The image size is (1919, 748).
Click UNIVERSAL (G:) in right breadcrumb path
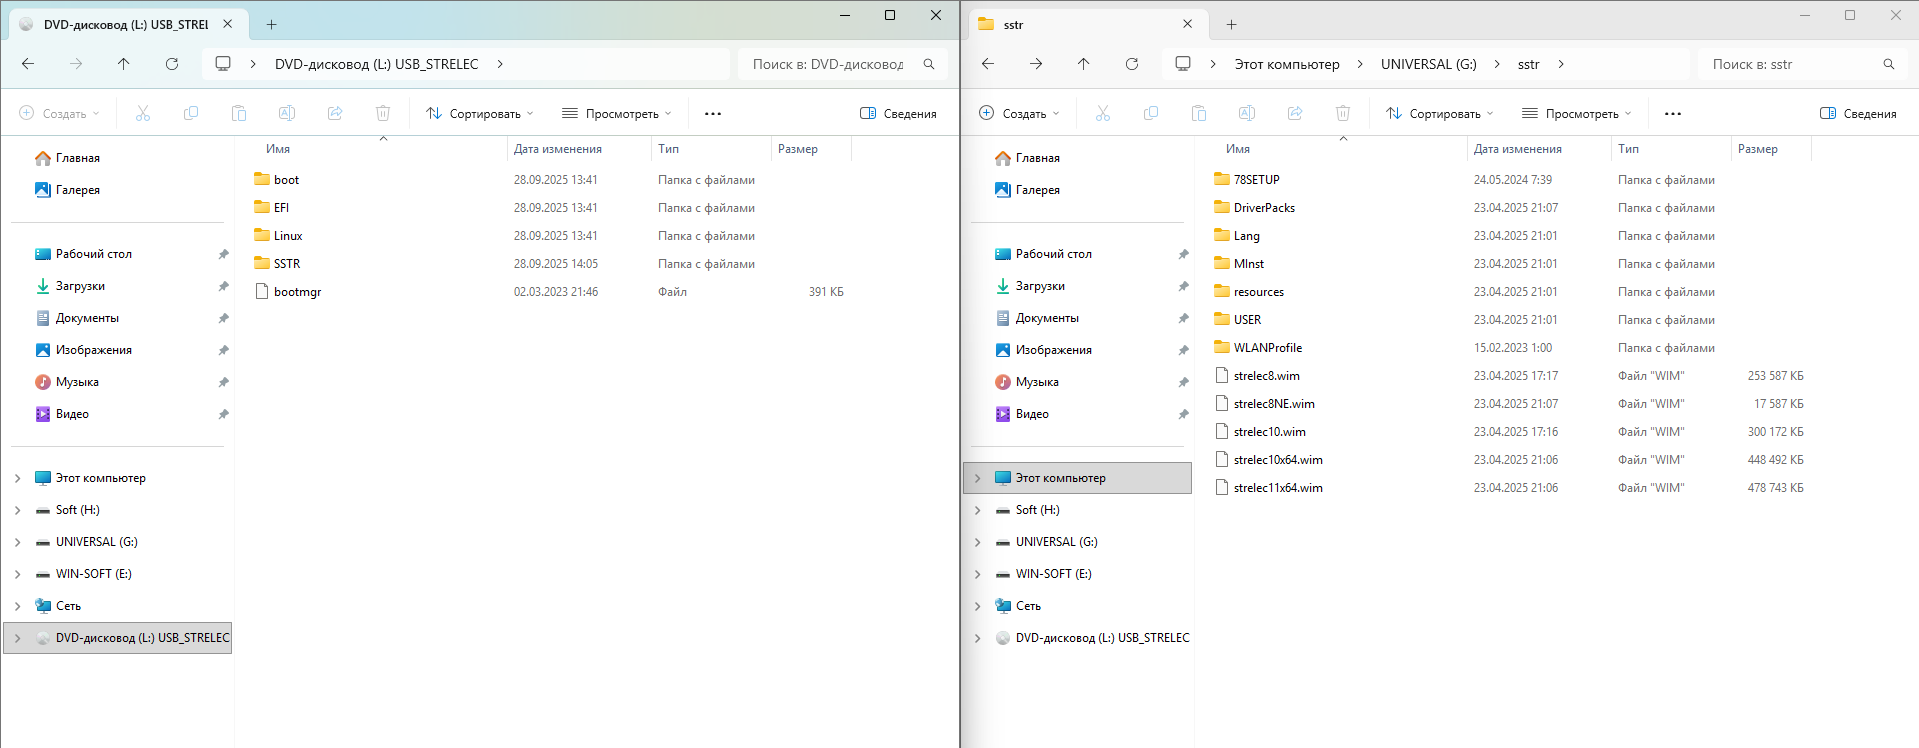1428,64
